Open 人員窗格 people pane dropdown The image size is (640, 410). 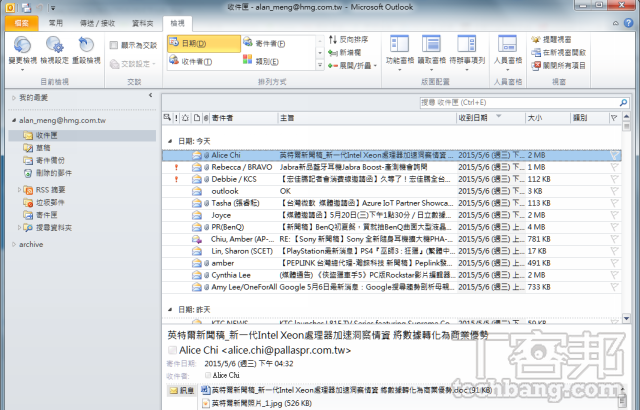[x=508, y=54]
